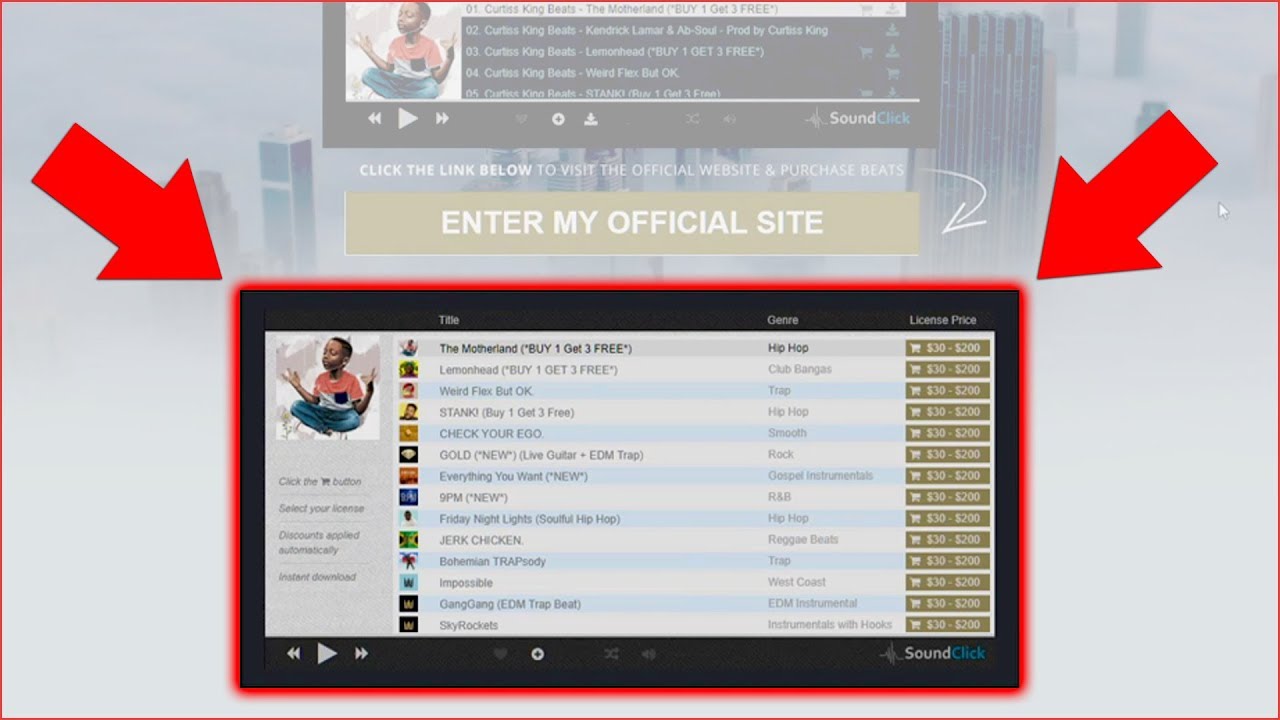Viewport: 1280px width, 720px height.
Task: Select 'Friday Night Lights (Soulful Hip Hop)' title
Action: click(x=529, y=519)
